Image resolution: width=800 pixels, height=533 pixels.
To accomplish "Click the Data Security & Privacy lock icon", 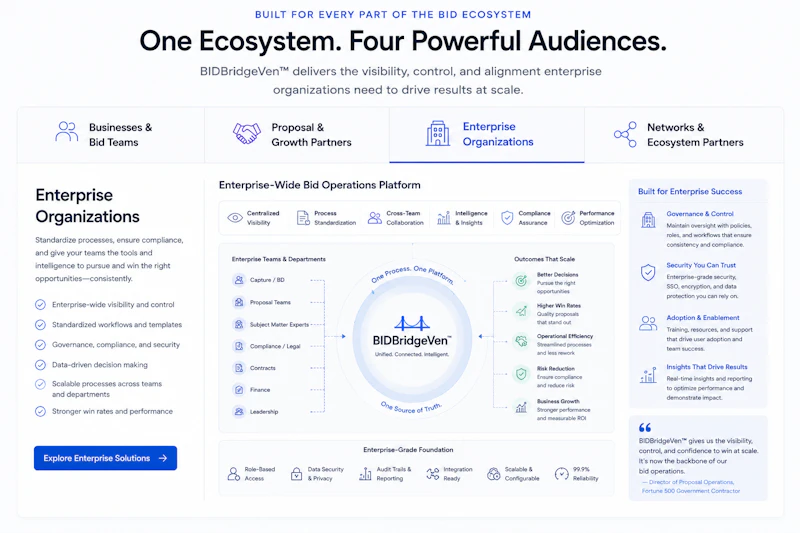I will (296, 474).
